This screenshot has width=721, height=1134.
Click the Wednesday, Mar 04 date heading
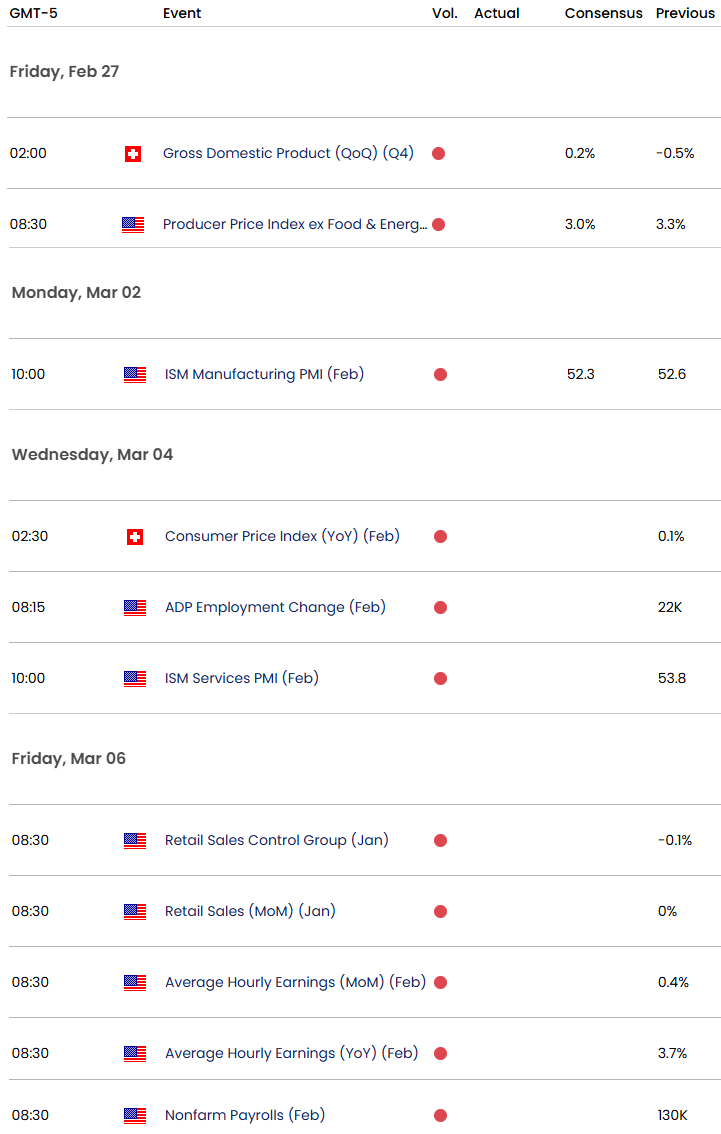(92, 455)
